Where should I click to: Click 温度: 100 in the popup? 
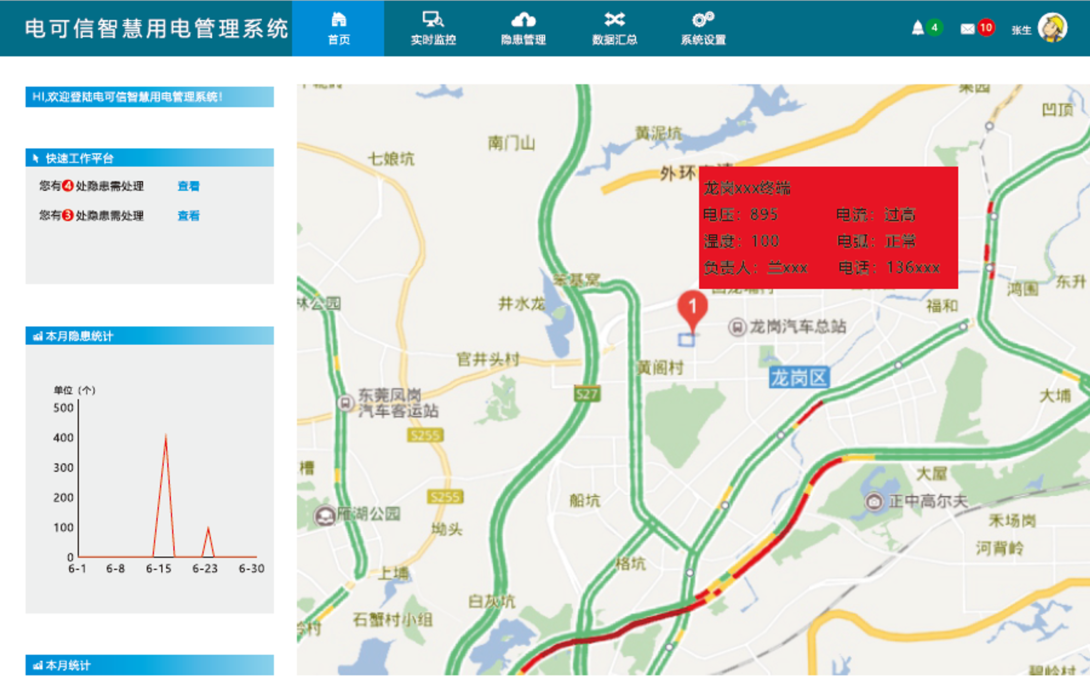coord(741,241)
